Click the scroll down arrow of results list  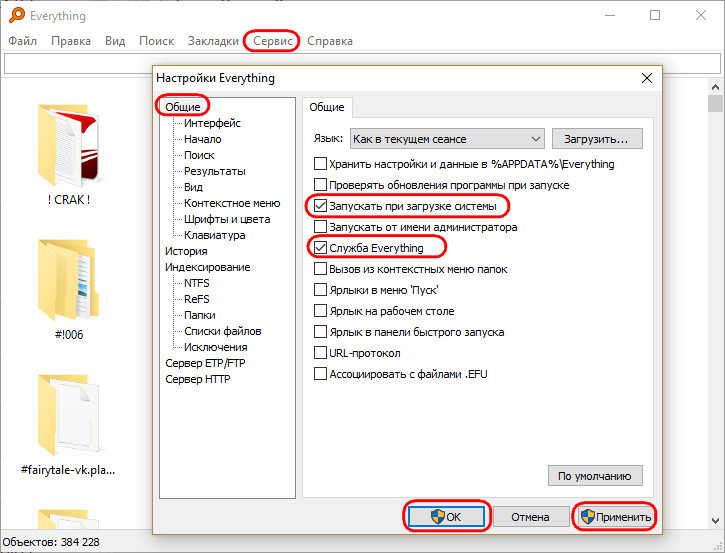pos(715,521)
